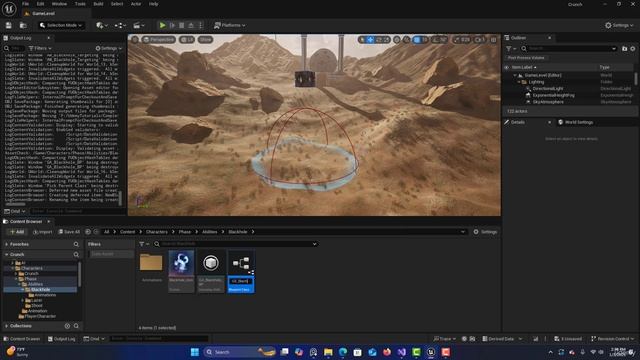
Task: Select the translate gizmo tool in viewport
Action: tap(370, 40)
